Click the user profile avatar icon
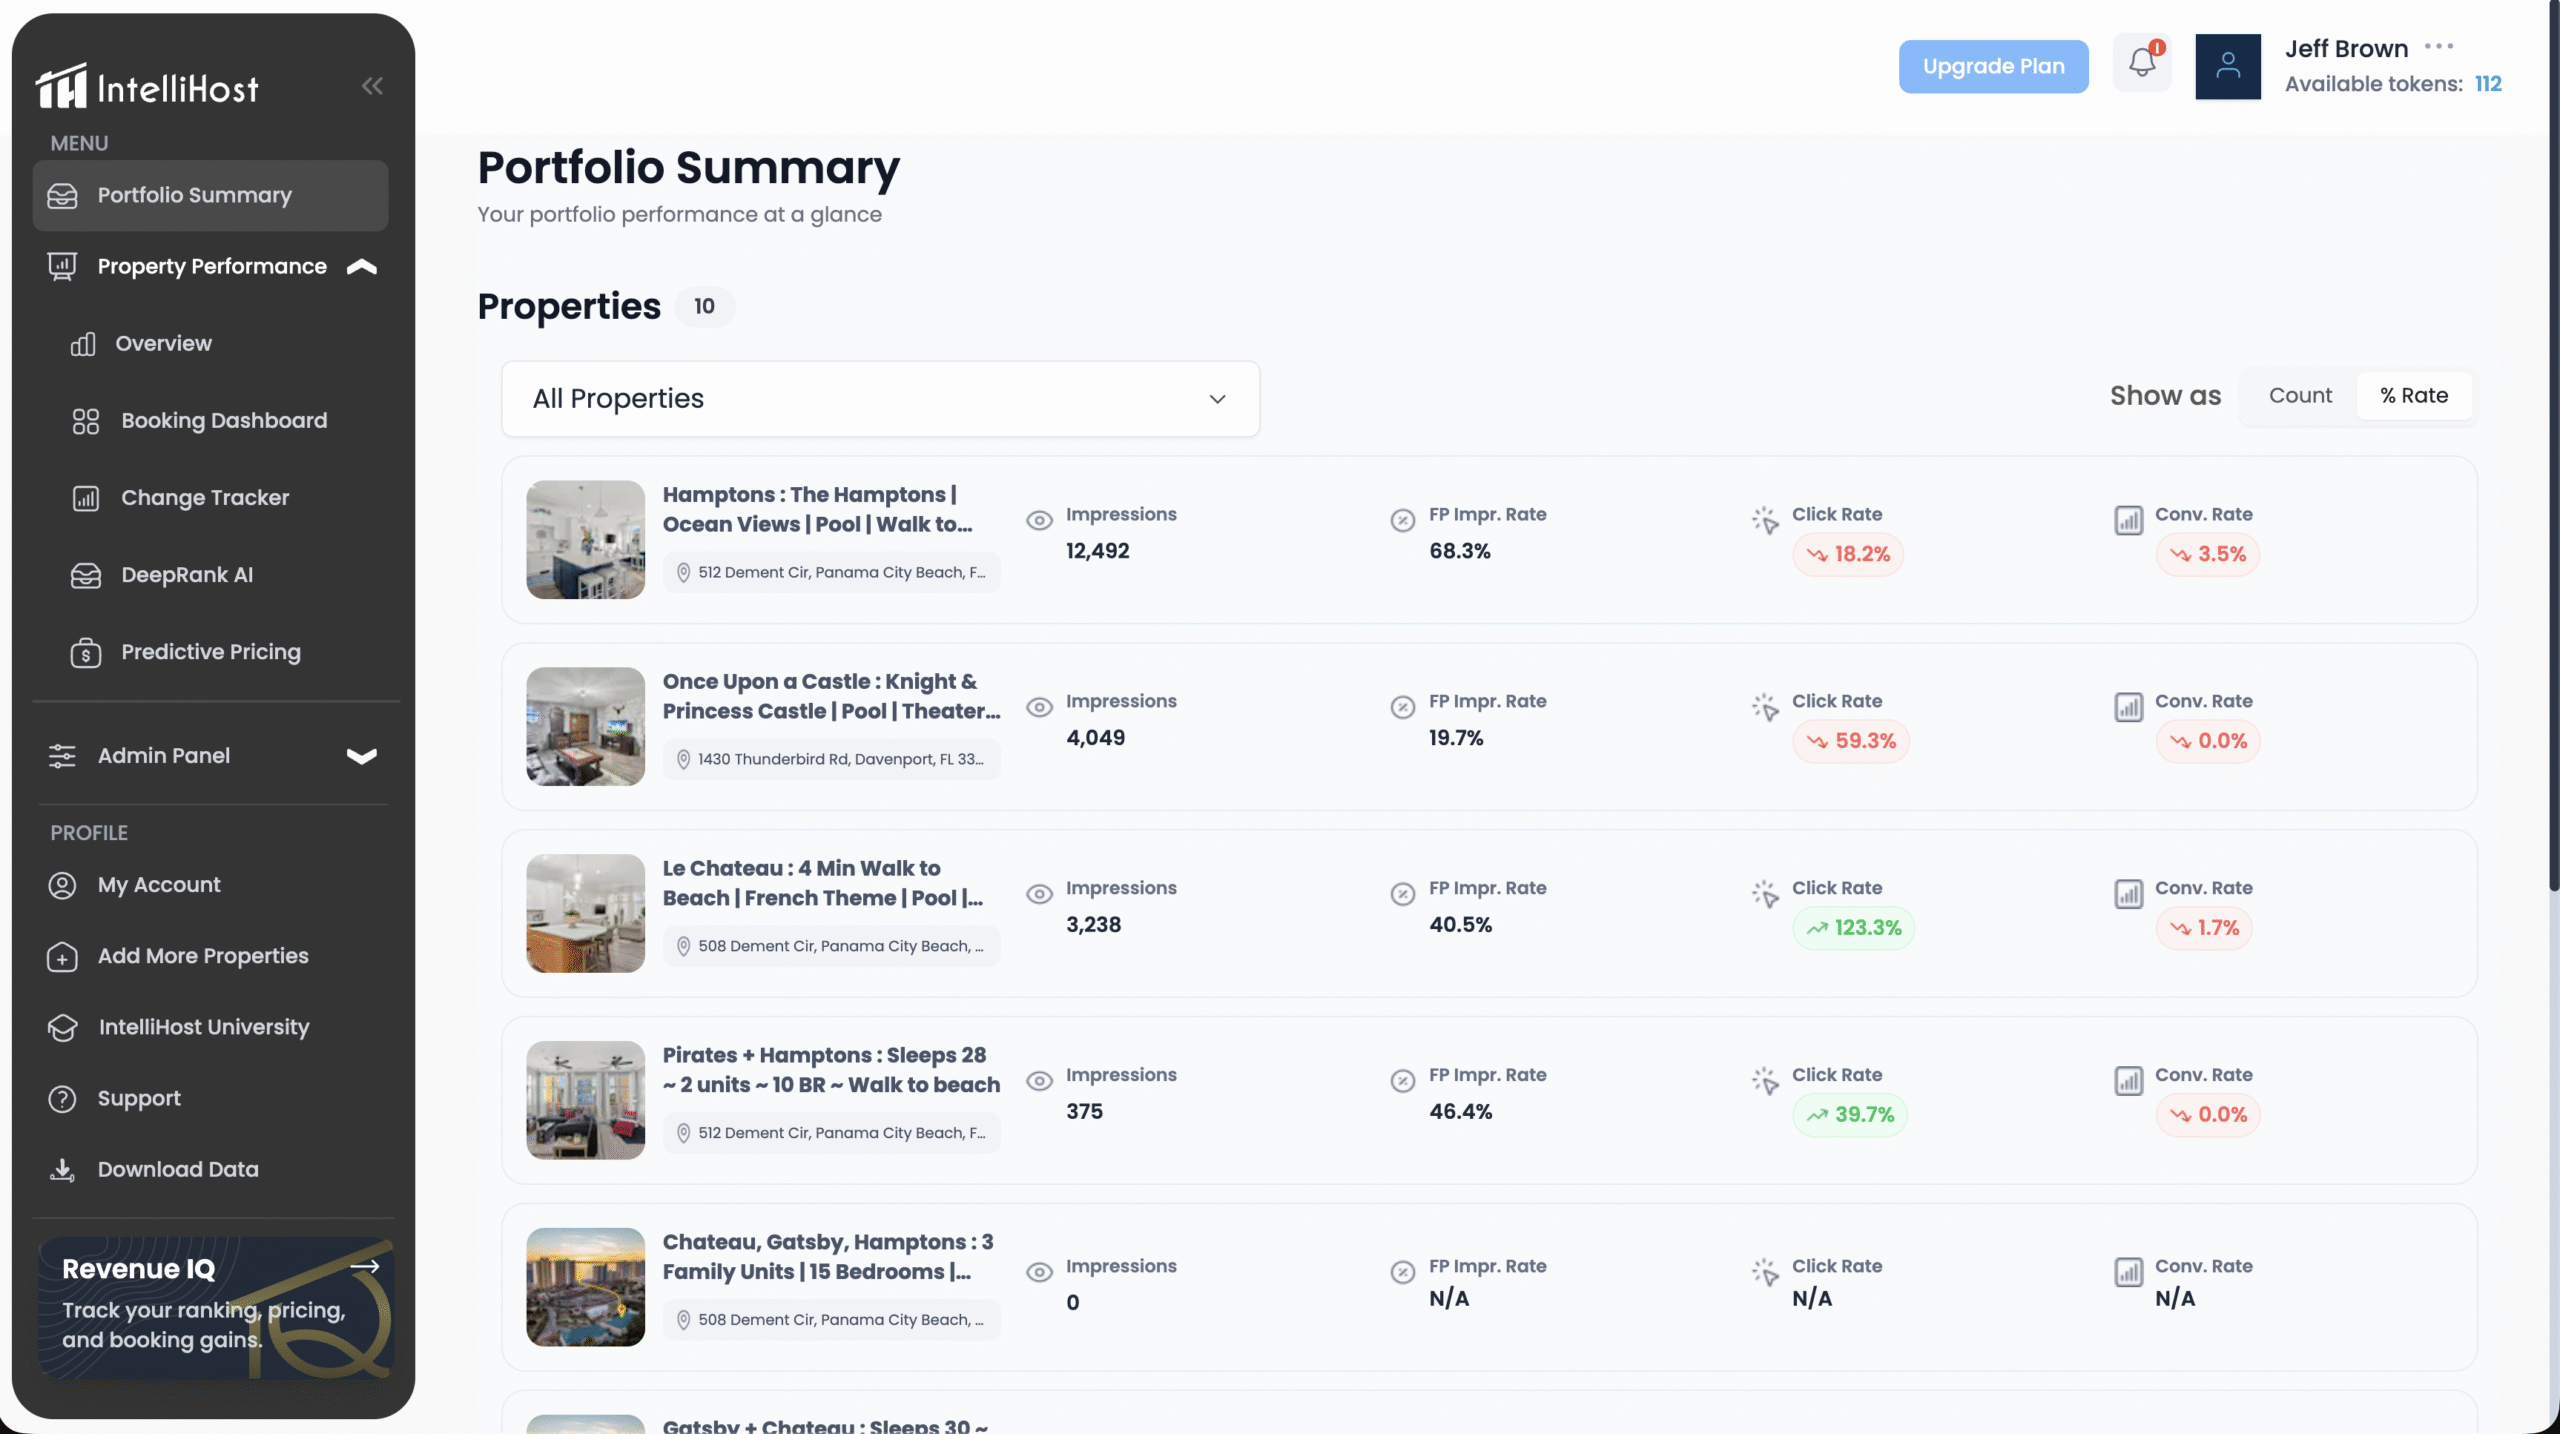Screen dimensions: 2560x1434 [x=2227, y=66]
